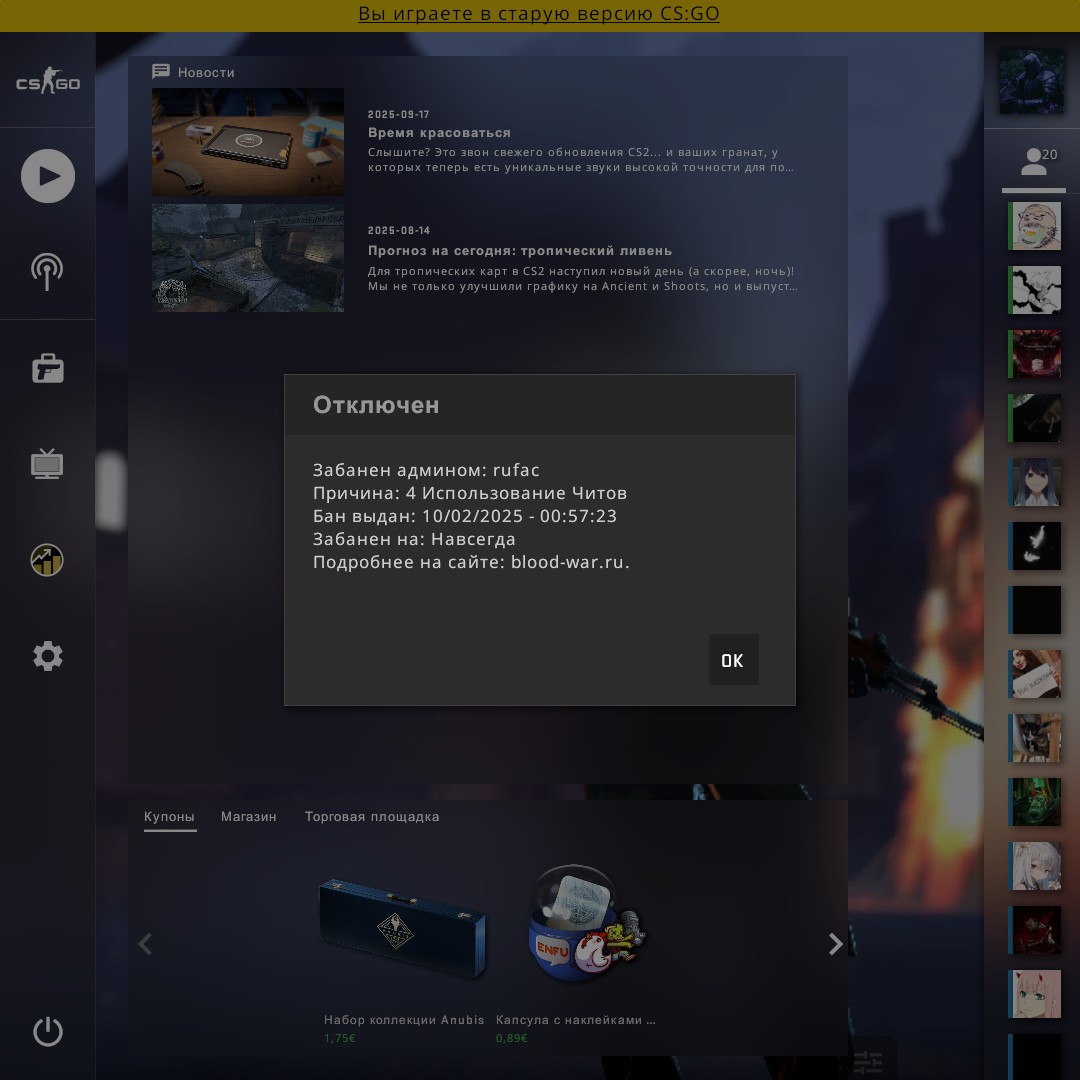The image size is (1080, 1080).
Task: Open the sliders options icon at bottom
Action: 868,1062
